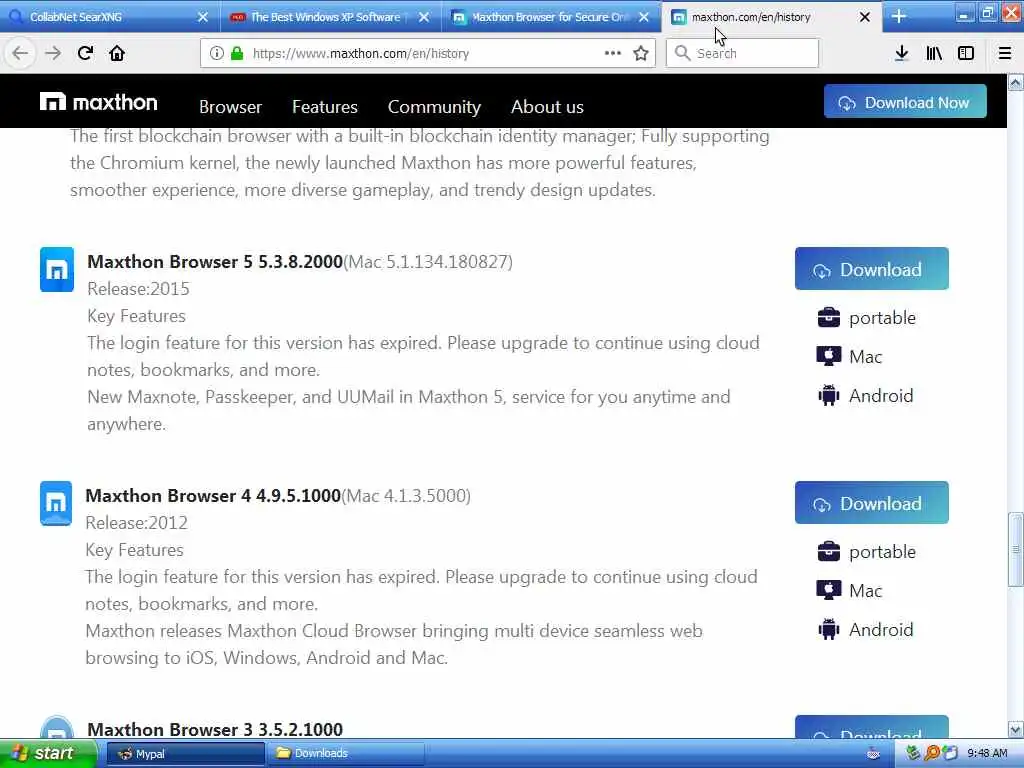Select Mypal taskbar button
The height and width of the screenshot is (768, 1024).
[185, 753]
